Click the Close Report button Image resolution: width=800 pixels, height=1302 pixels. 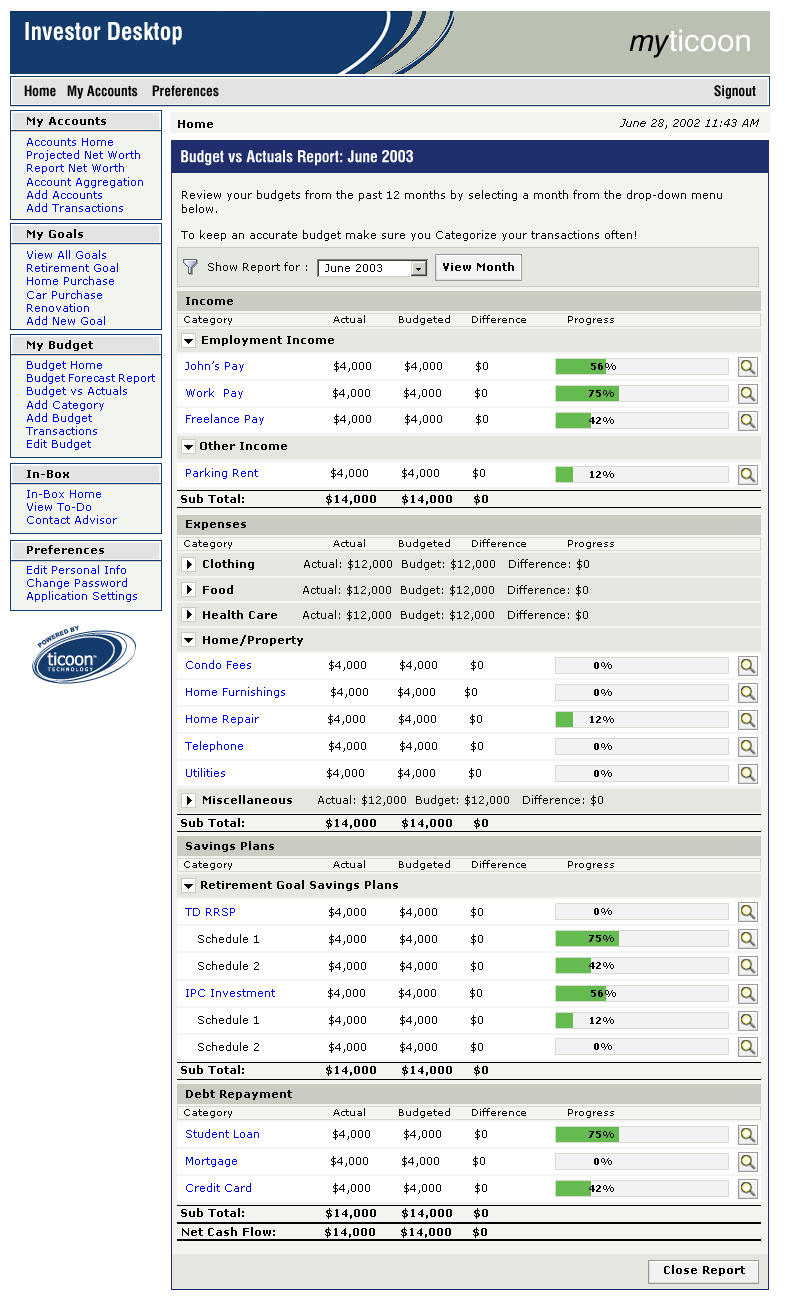point(703,1271)
